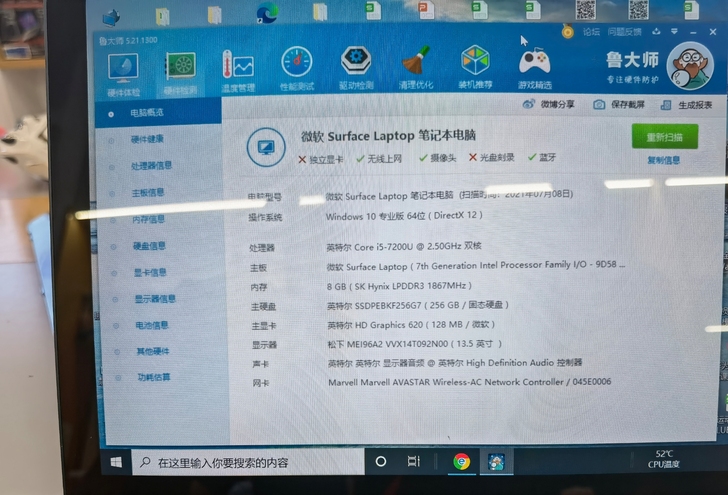
Task: Click the High Definition Audio sound card text
Action: pyautogui.click(x=455, y=363)
